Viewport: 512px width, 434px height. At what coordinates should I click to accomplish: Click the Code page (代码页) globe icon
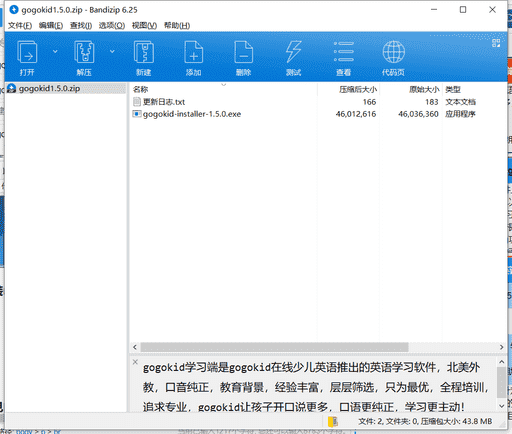pos(394,52)
